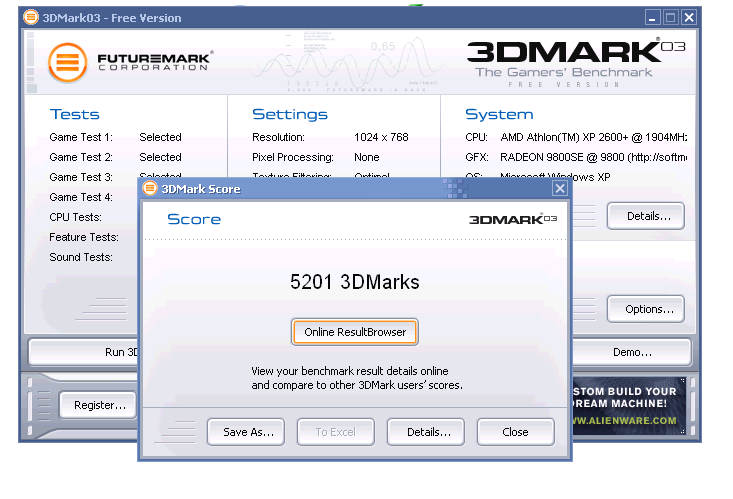Click the To Excel button
Viewport: 733px width, 499px height.
tap(336, 432)
